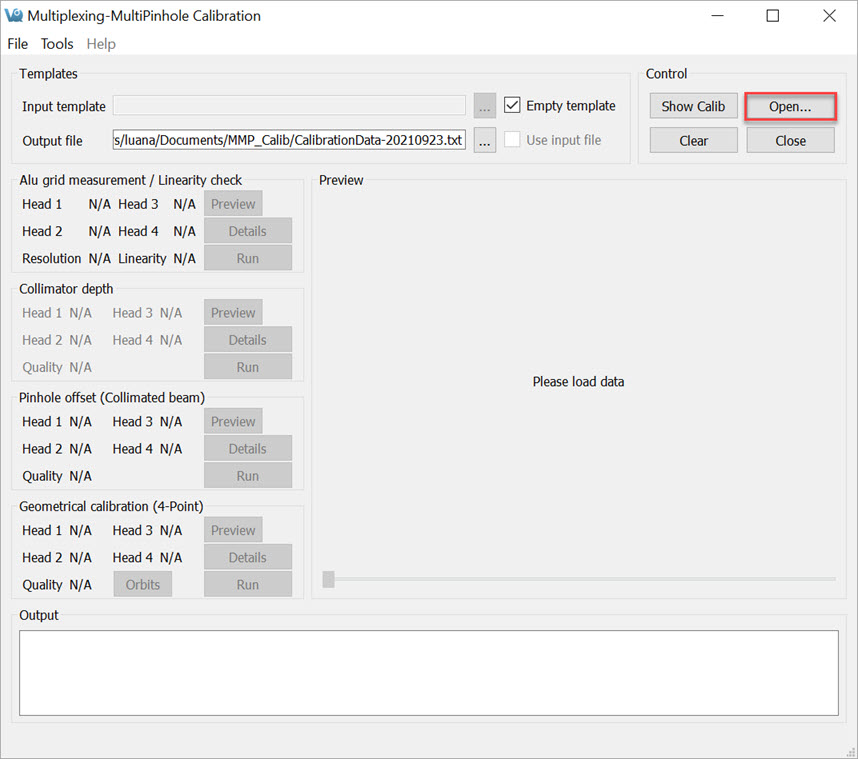Toggle the Use input file checkbox
858x759 pixels.
coord(513,140)
